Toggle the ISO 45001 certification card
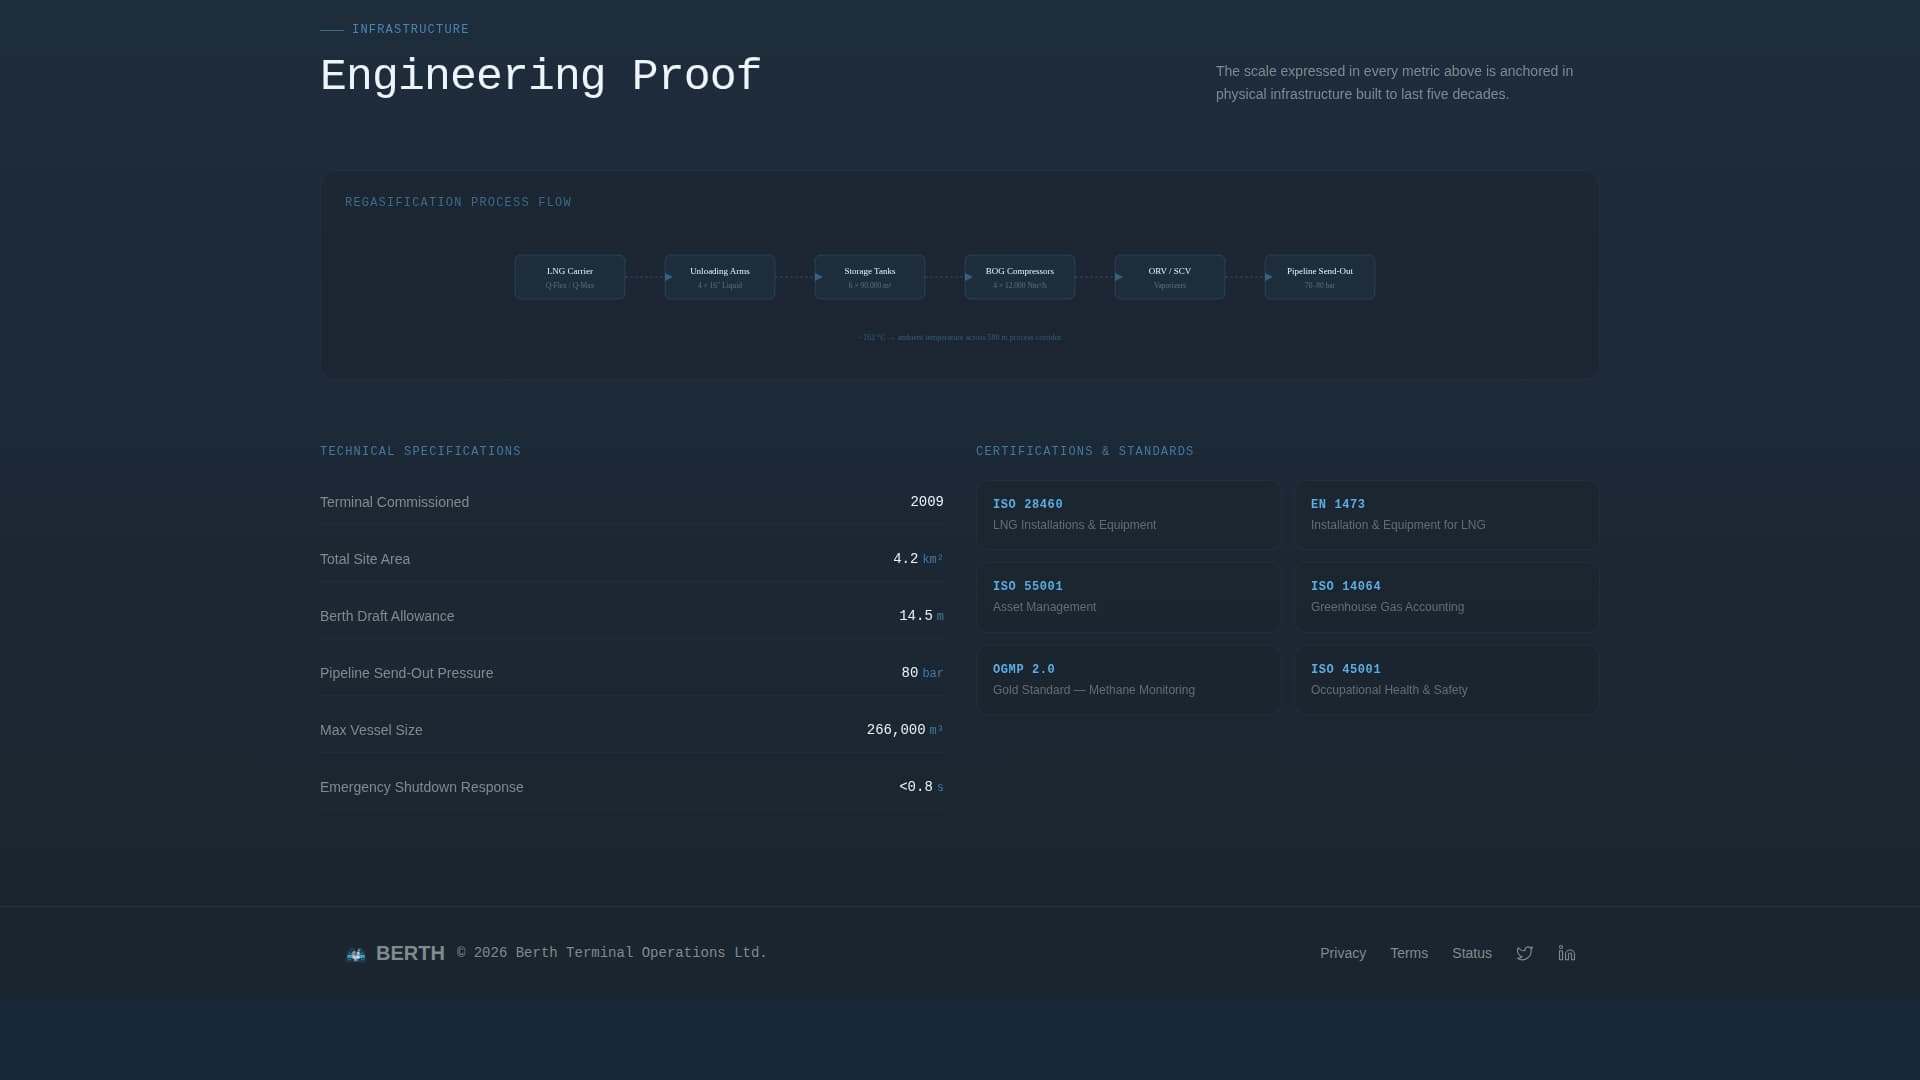 [1445, 678]
